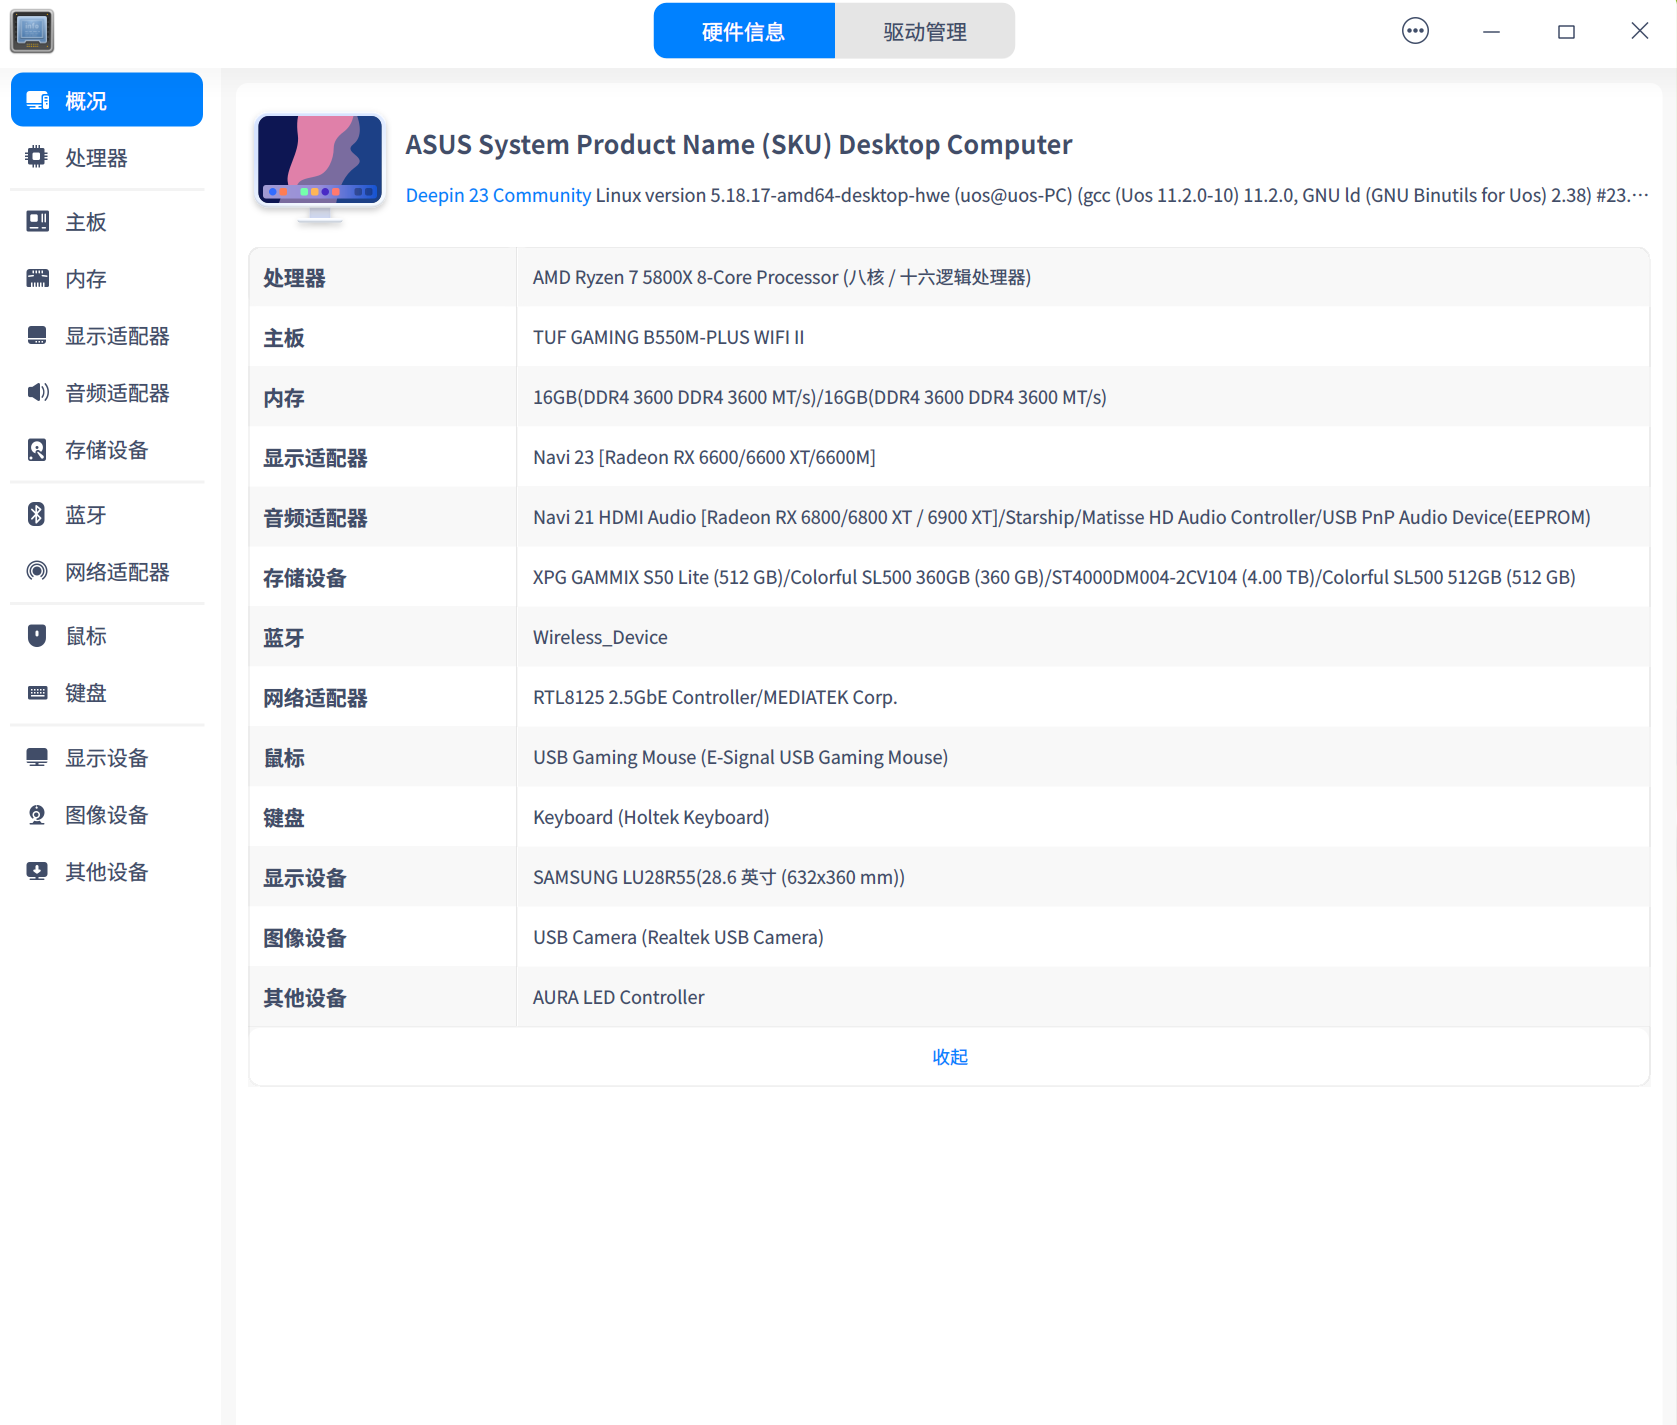Open the 显示设备 sidebar entry
This screenshot has height=1425, width=1677.
(107, 757)
